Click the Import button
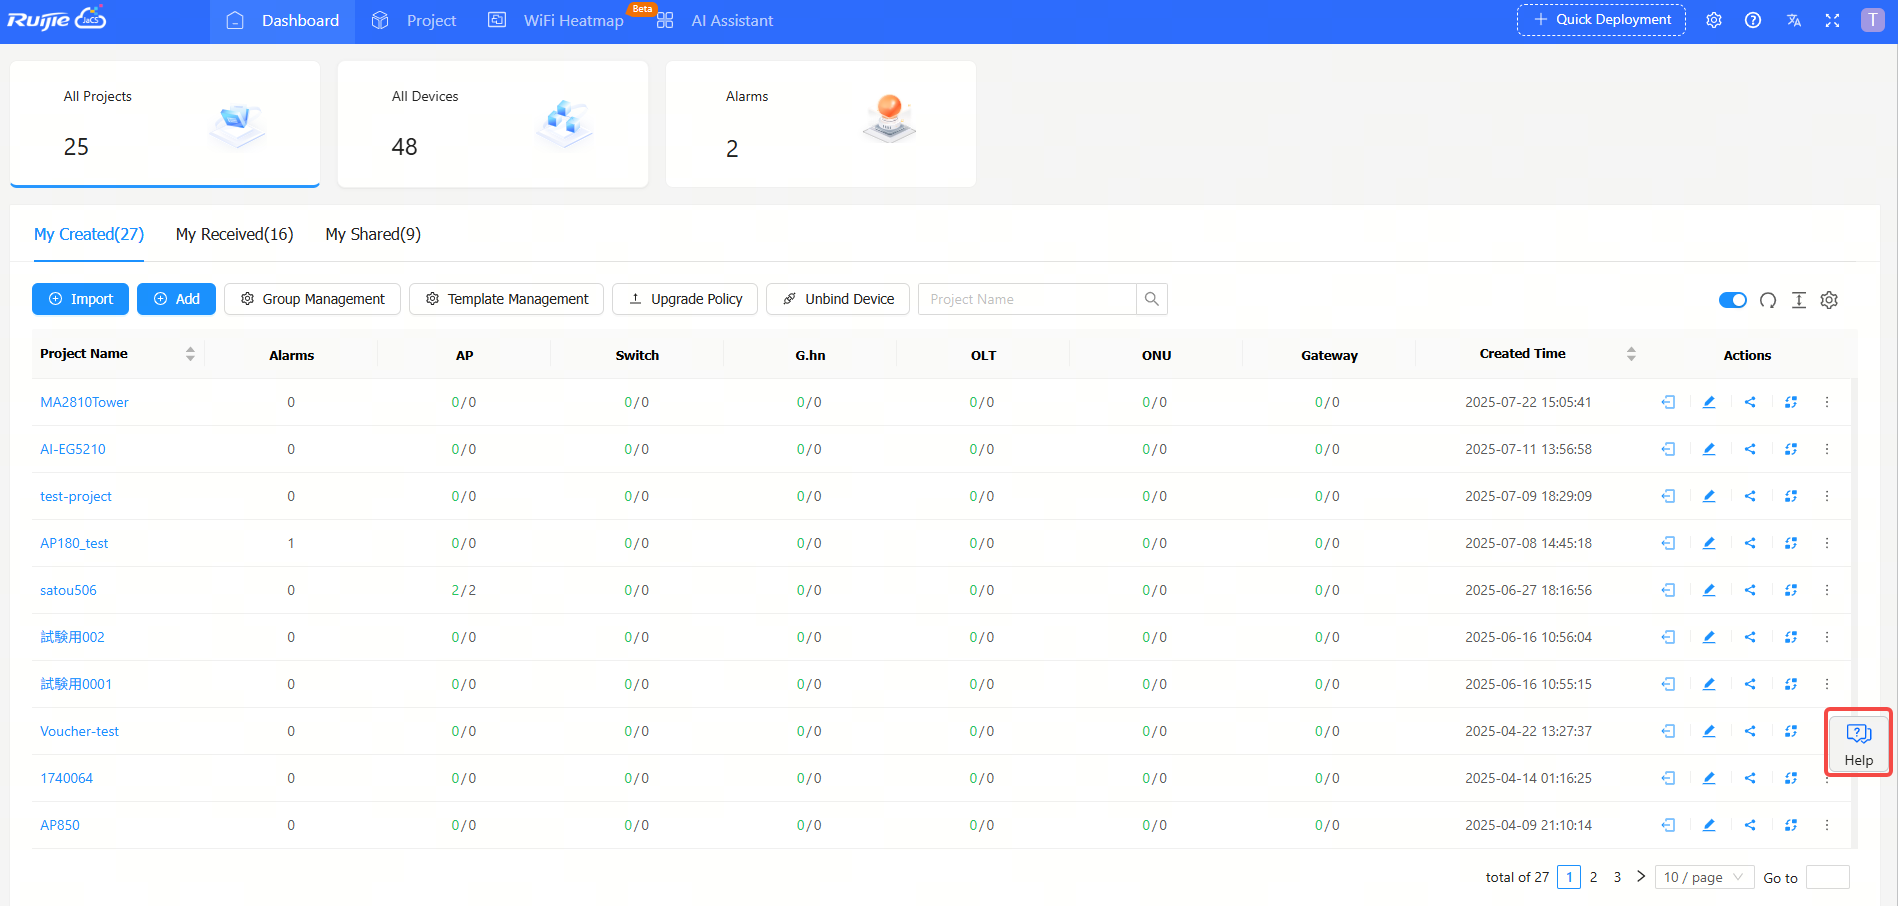The height and width of the screenshot is (906, 1898). (81, 299)
